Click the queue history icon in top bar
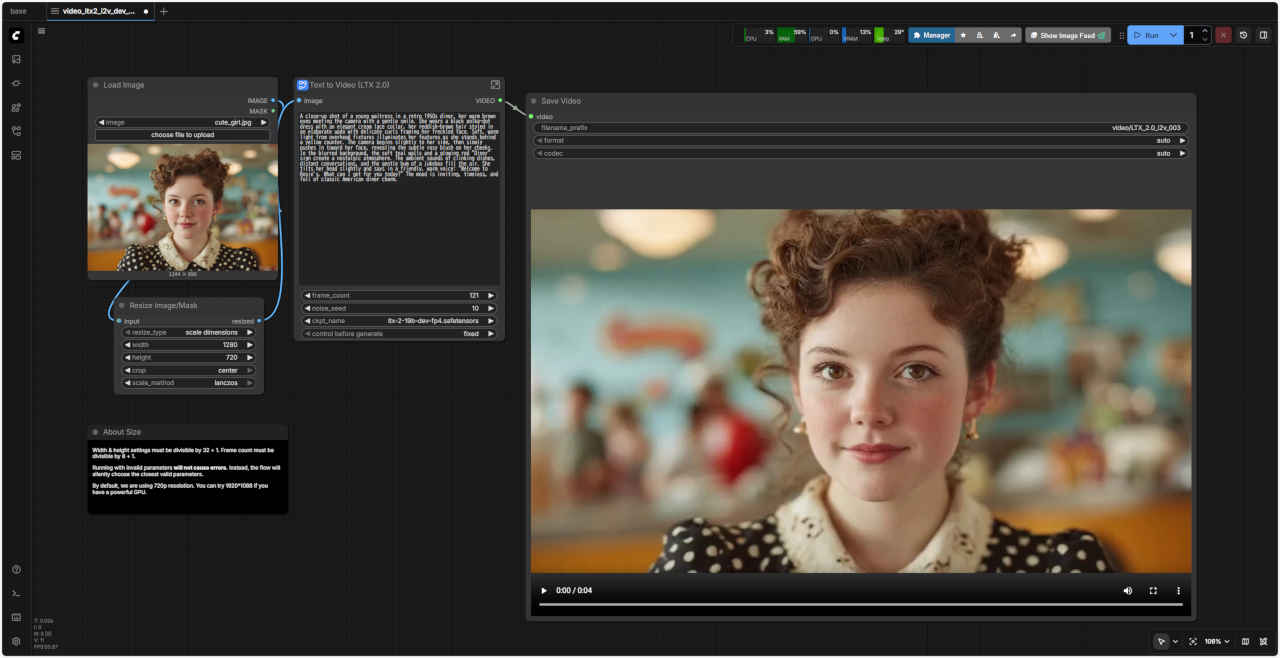This screenshot has width=1280, height=658. [1243, 35]
